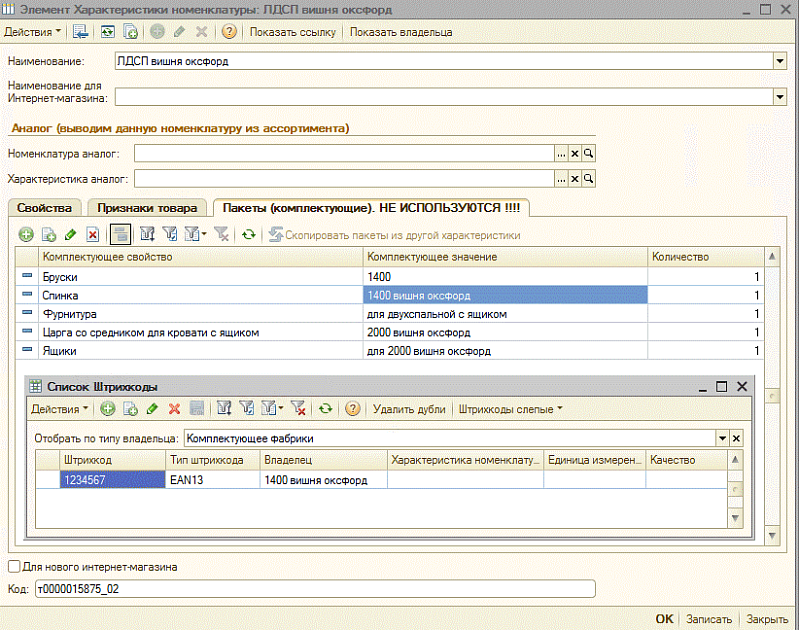The width and height of the screenshot is (799, 630).
Task: Clear the Характеристика аналог field
Action: pyautogui.click(x=575, y=179)
